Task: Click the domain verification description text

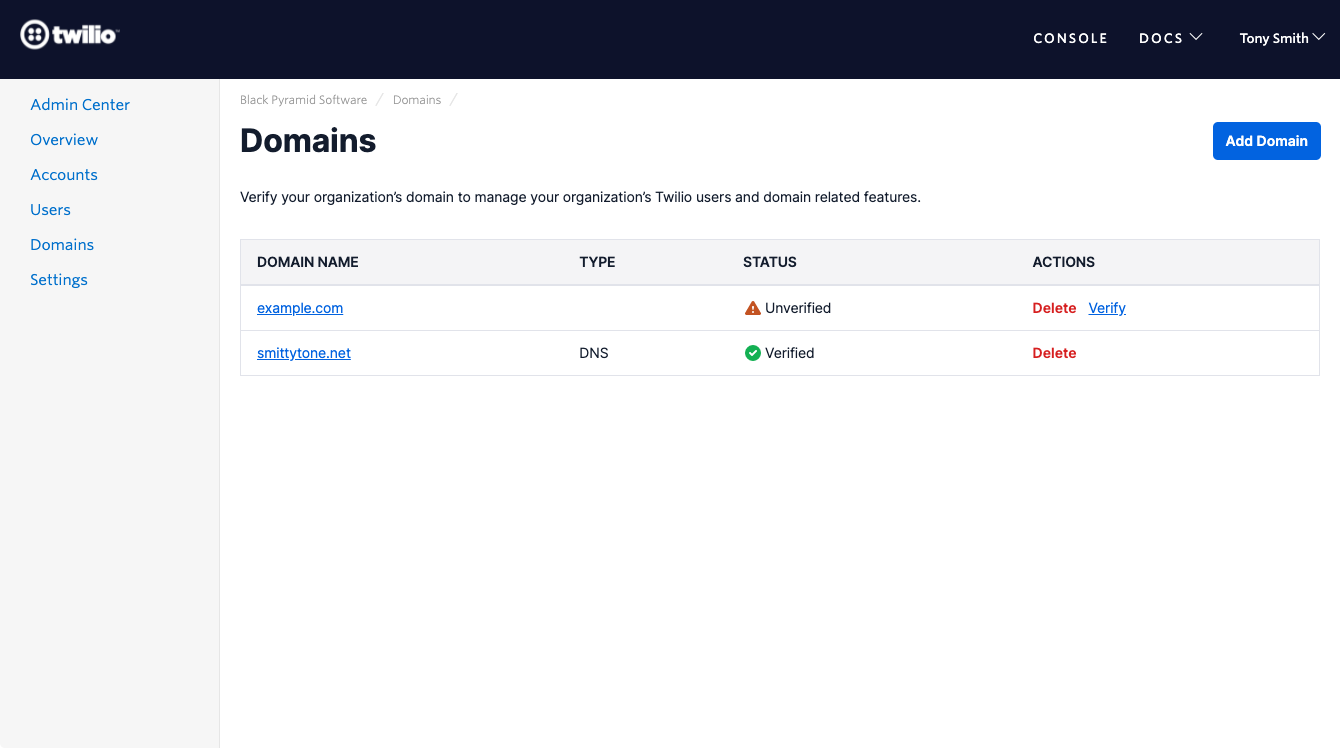Action: pyautogui.click(x=580, y=197)
